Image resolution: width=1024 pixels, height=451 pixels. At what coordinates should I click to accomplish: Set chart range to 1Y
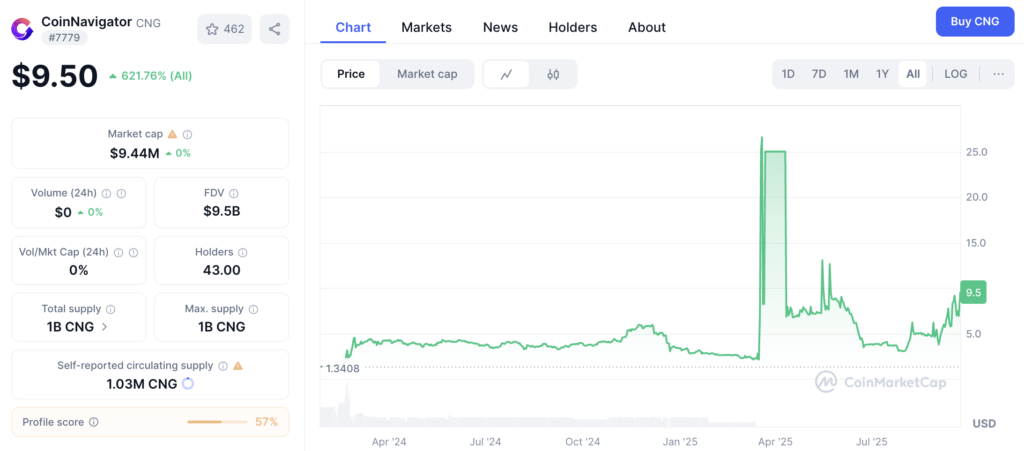[882, 74]
